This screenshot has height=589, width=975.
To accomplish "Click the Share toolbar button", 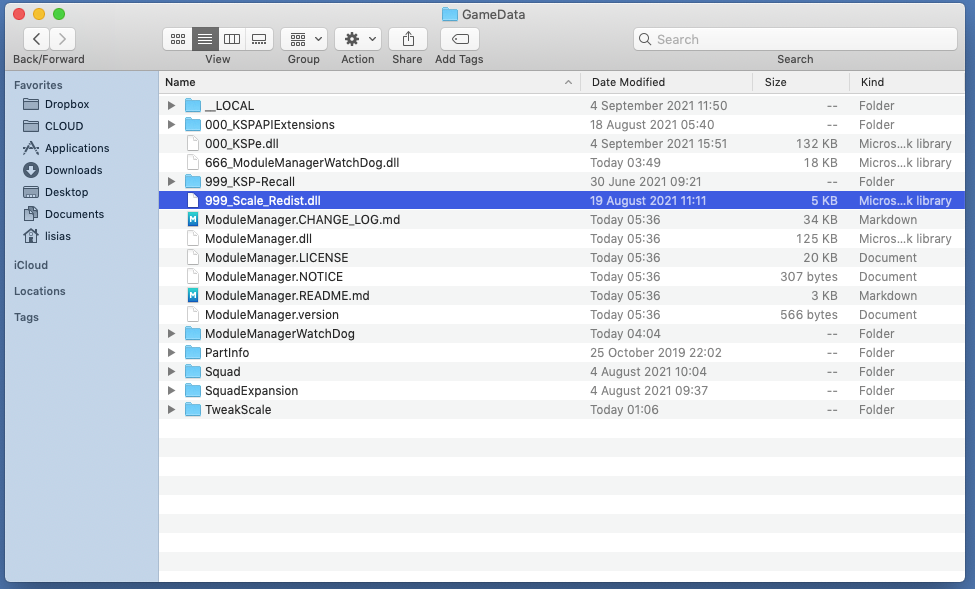I will 408,39.
